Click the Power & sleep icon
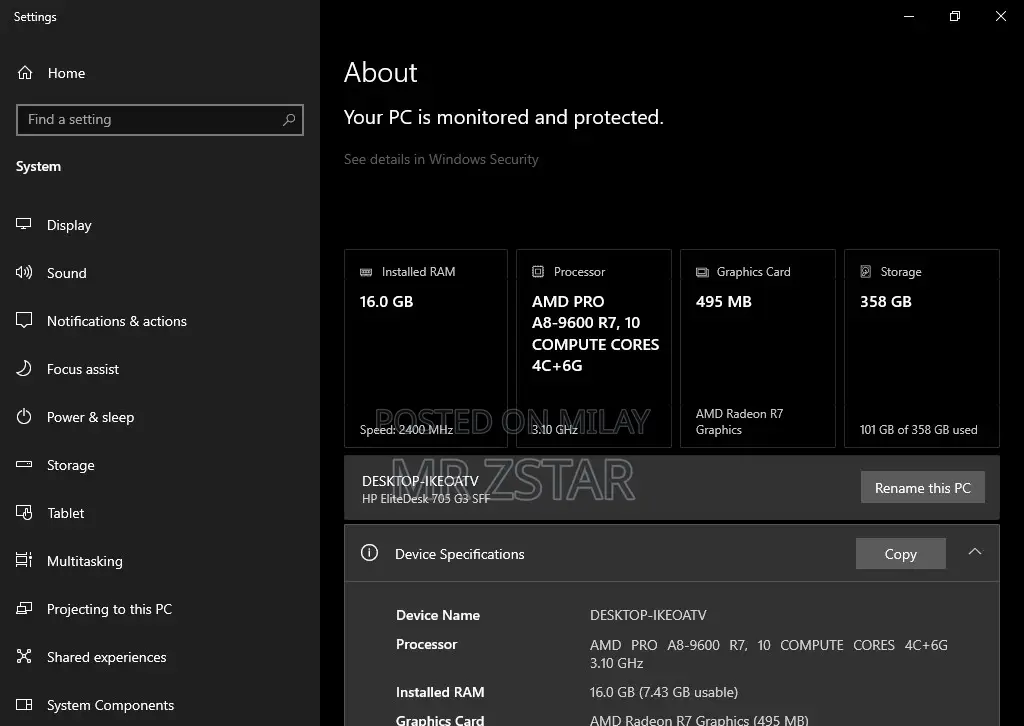Viewport: 1024px width, 726px height. click(x=25, y=417)
